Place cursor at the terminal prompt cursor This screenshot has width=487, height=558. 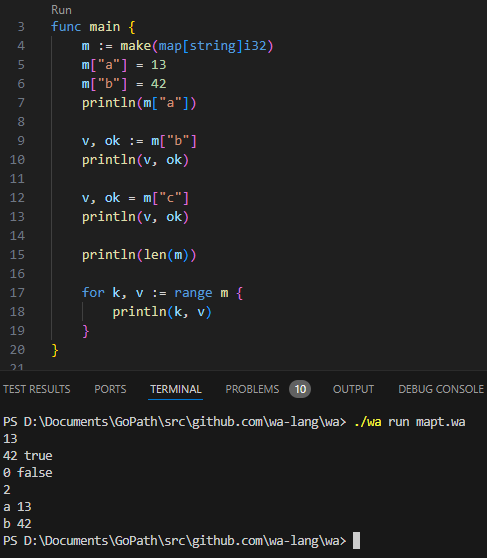356,541
